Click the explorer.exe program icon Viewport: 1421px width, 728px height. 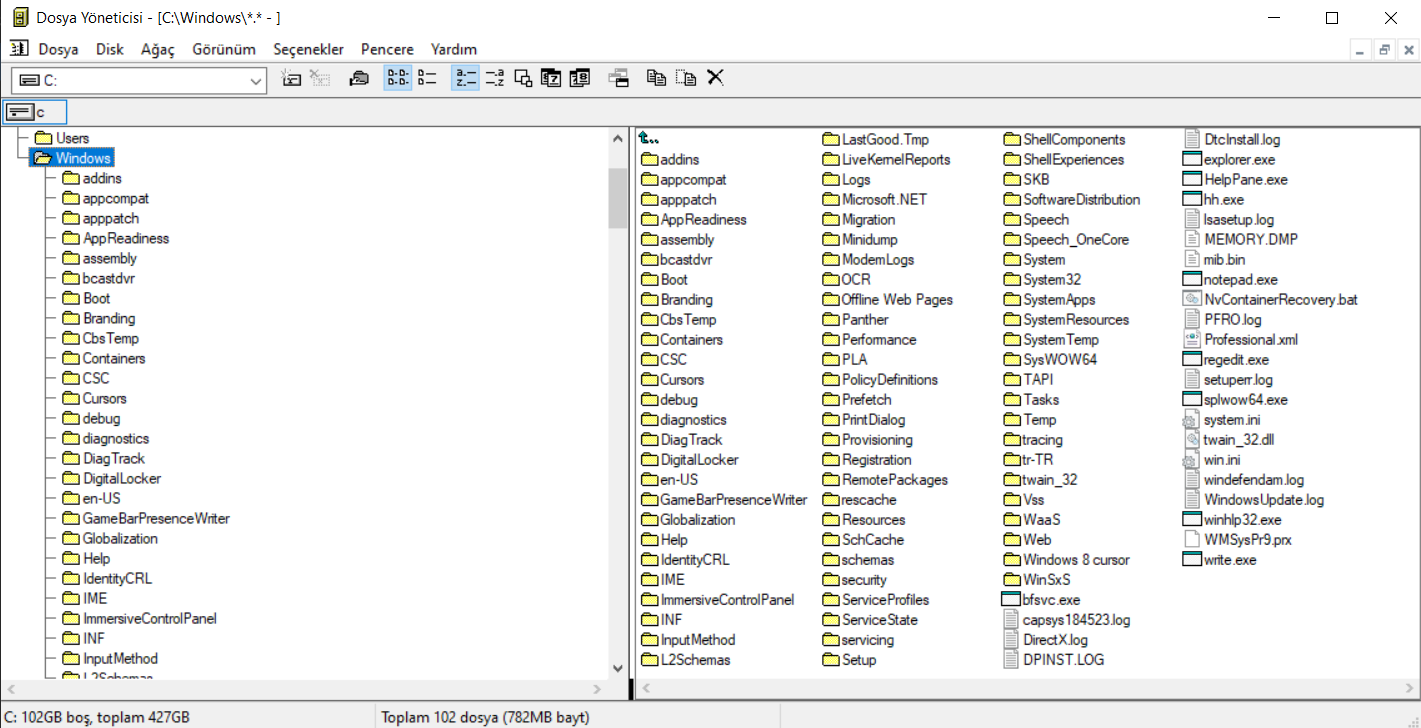coord(1191,159)
